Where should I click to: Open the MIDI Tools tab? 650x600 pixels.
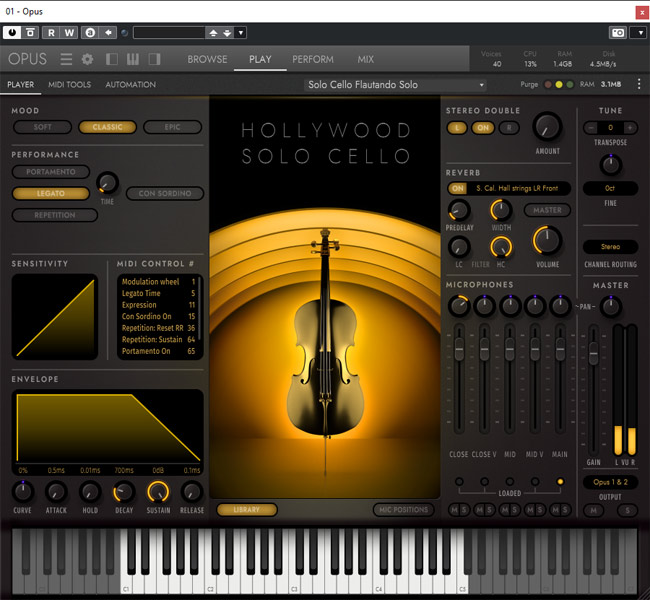[69, 85]
